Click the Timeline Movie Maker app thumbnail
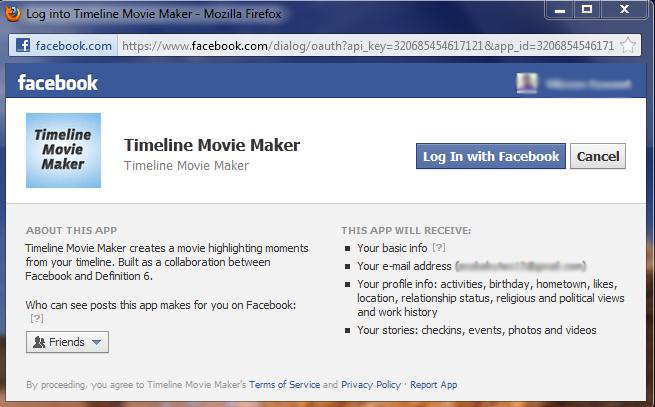The height and width of the screenshot is (407, 655). [63, 150]
